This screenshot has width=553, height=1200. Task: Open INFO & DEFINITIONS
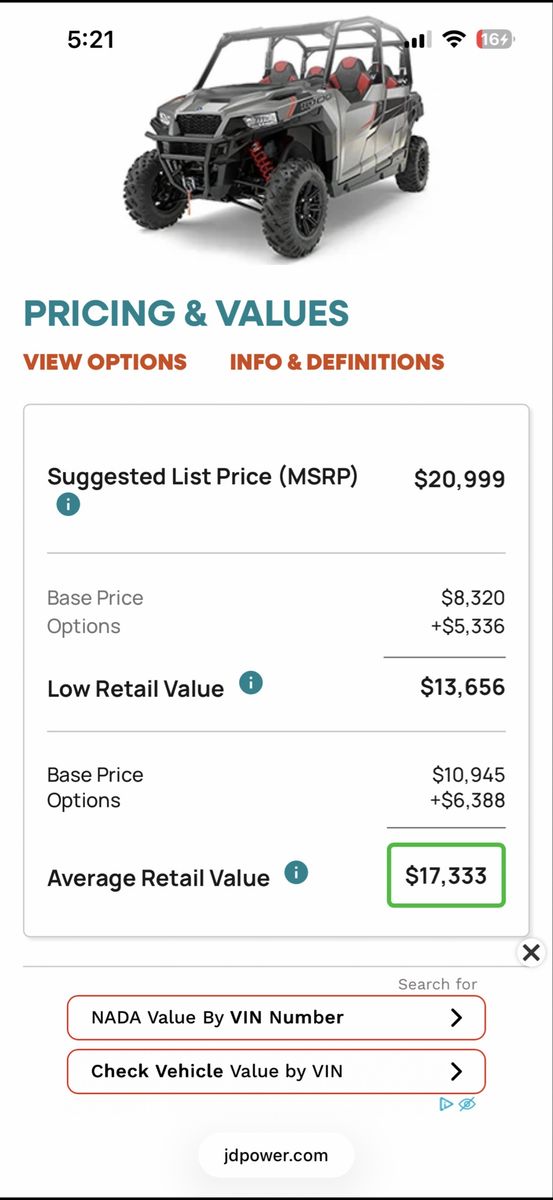(x=337, y=362)
